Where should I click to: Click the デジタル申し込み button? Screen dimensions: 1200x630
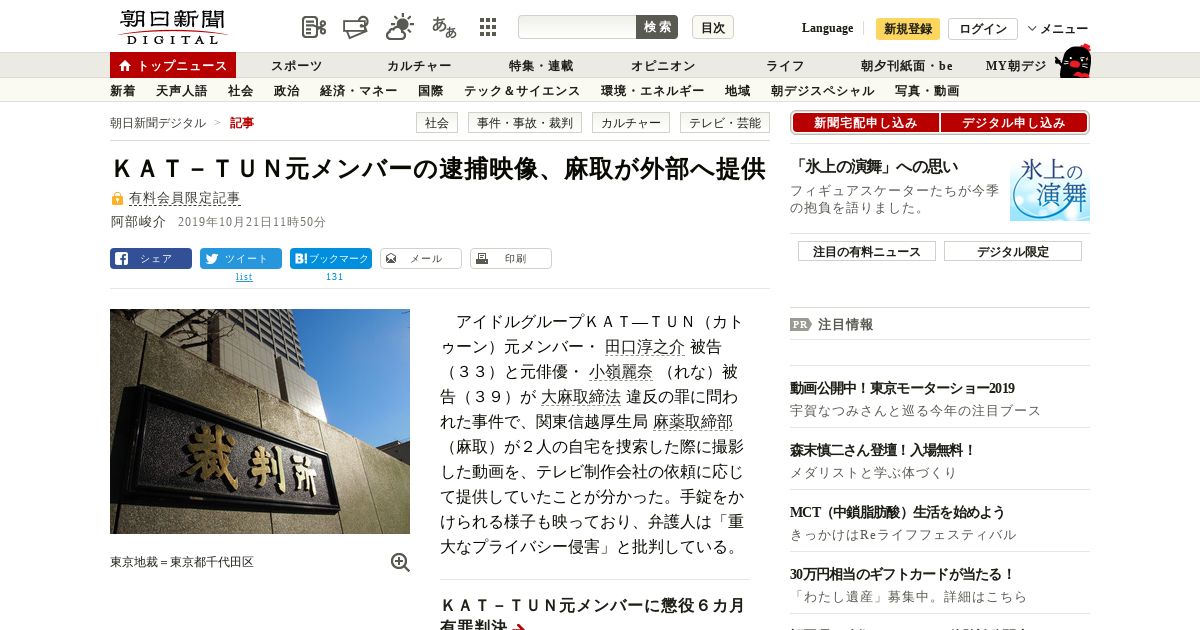click(x=1014, y=123)
